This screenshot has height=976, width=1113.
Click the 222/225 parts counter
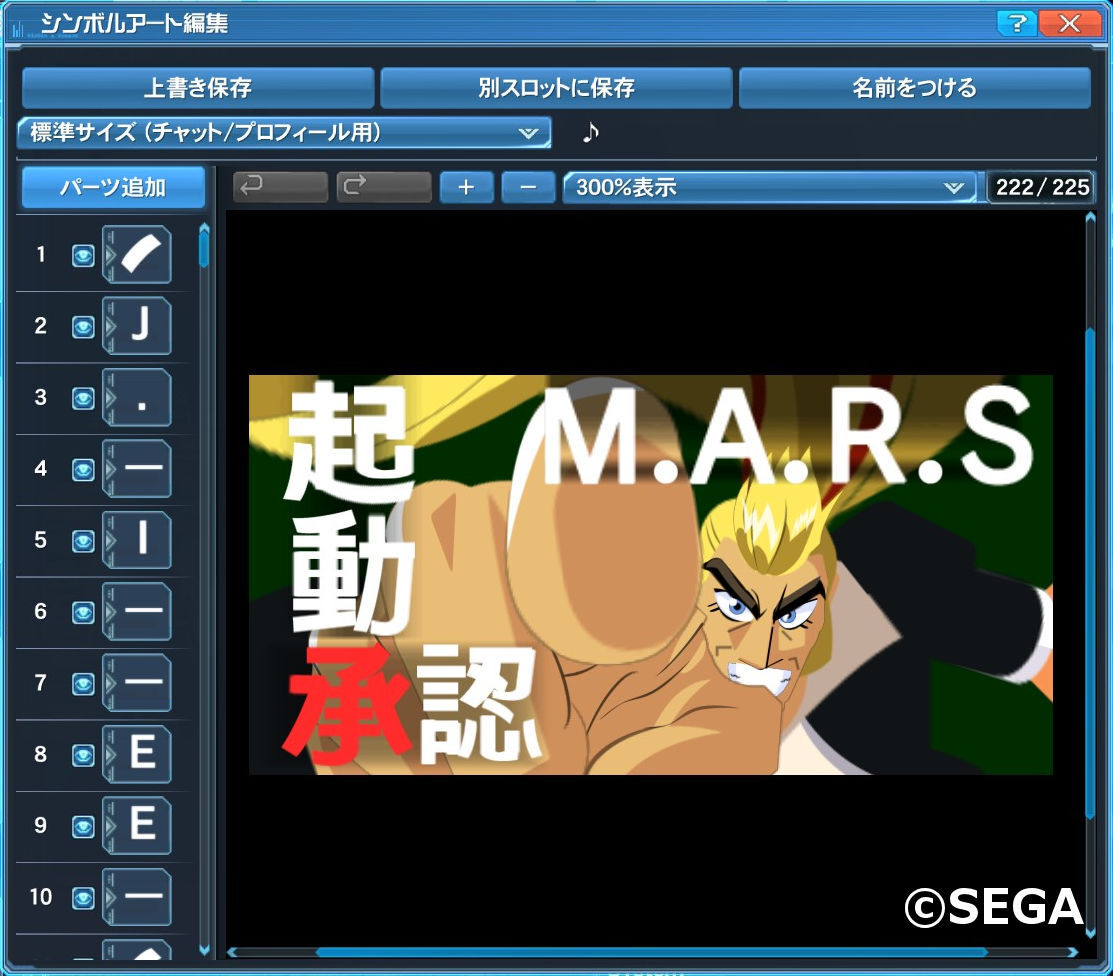tap(1041, 187)
